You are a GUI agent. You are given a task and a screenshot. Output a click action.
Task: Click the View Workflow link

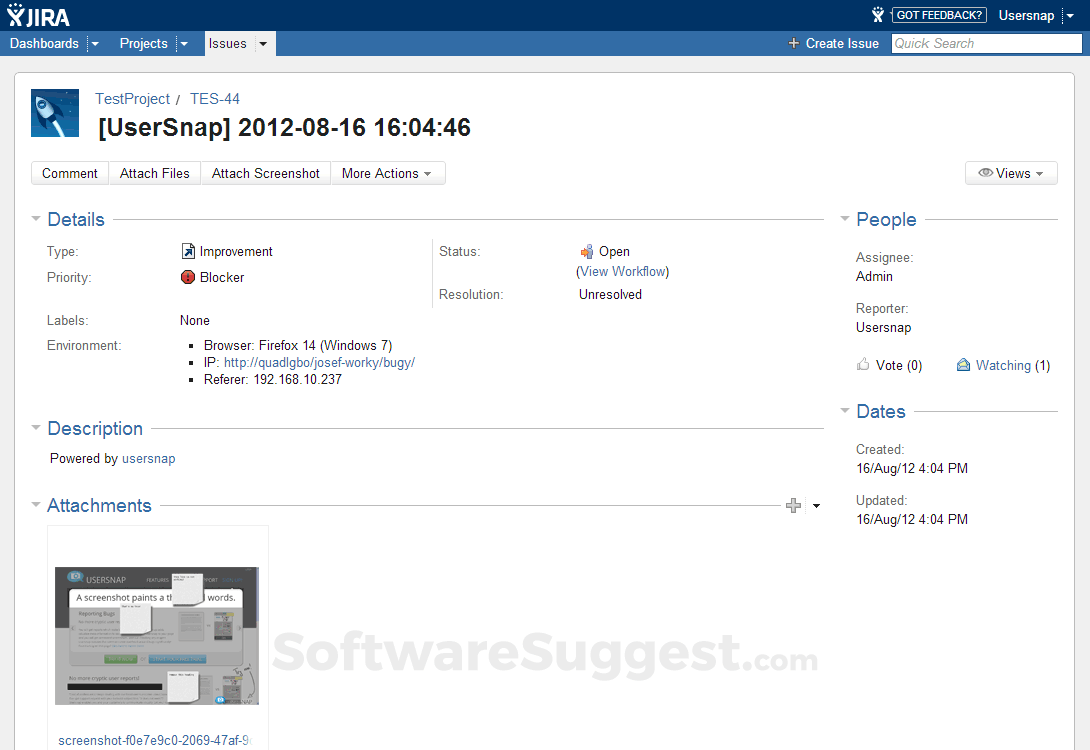[624, 272]
